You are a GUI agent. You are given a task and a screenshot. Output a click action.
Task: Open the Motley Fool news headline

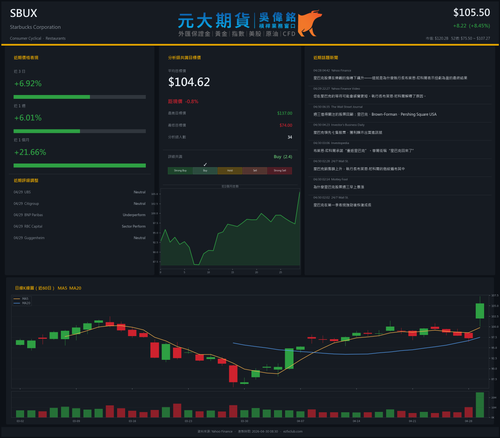click(338, 187)
